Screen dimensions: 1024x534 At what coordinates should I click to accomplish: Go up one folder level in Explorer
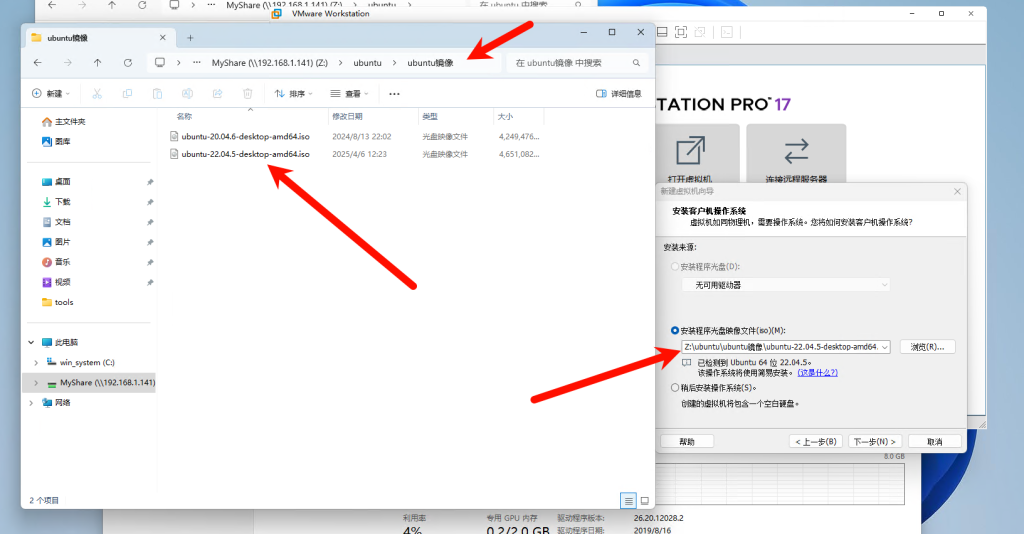point(97,63)
